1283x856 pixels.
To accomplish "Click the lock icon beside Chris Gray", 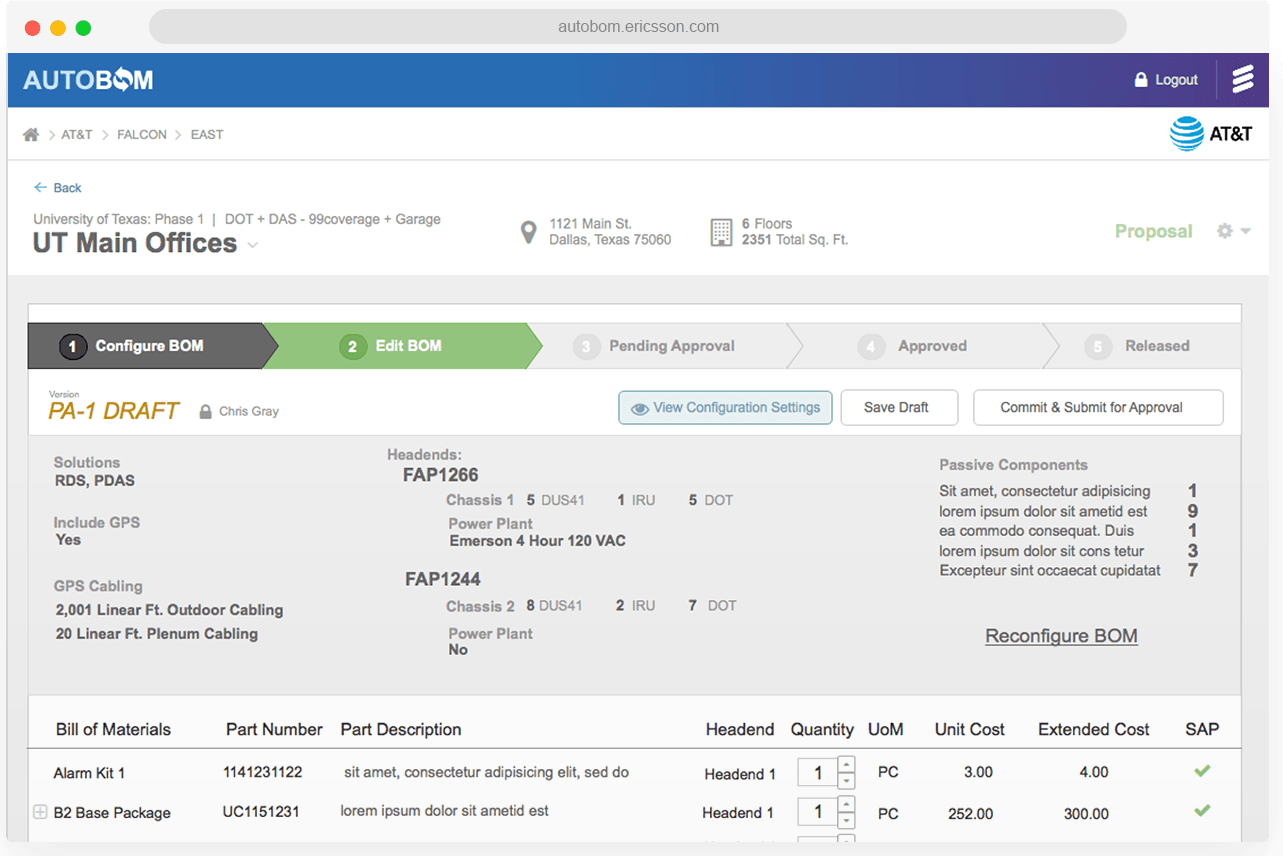I will (x=205, y=412).
